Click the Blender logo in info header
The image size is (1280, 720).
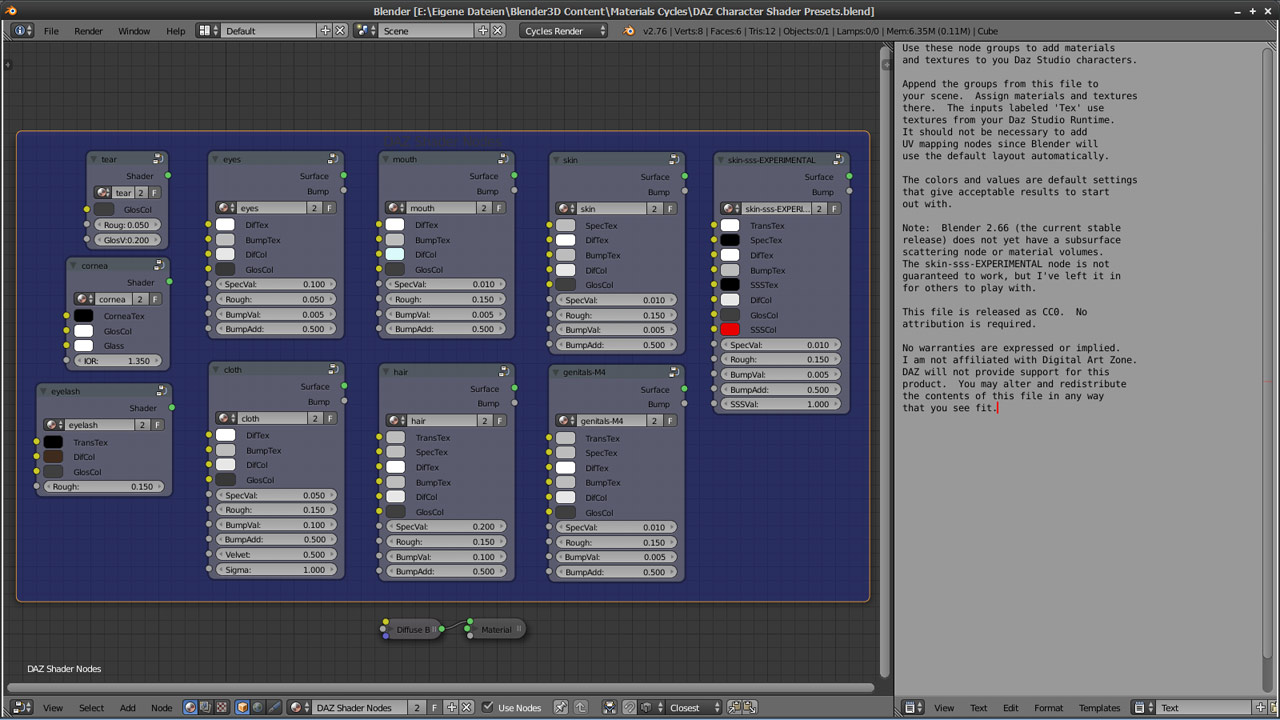click(628, 31)
